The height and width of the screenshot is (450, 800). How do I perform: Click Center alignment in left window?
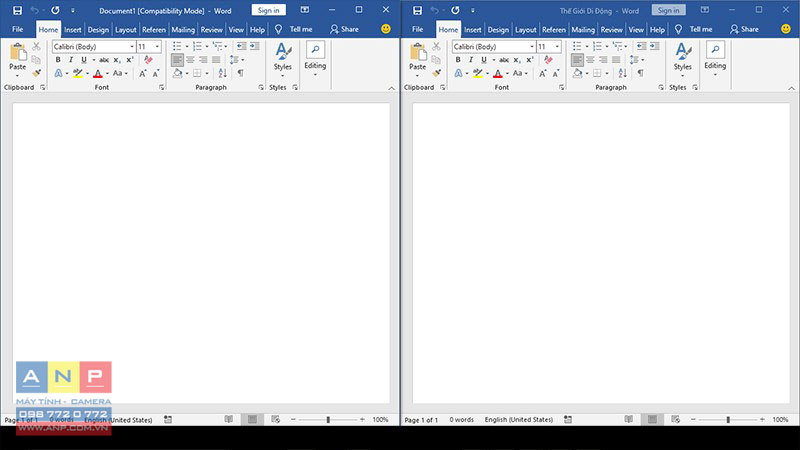click(x=190, y=60)
